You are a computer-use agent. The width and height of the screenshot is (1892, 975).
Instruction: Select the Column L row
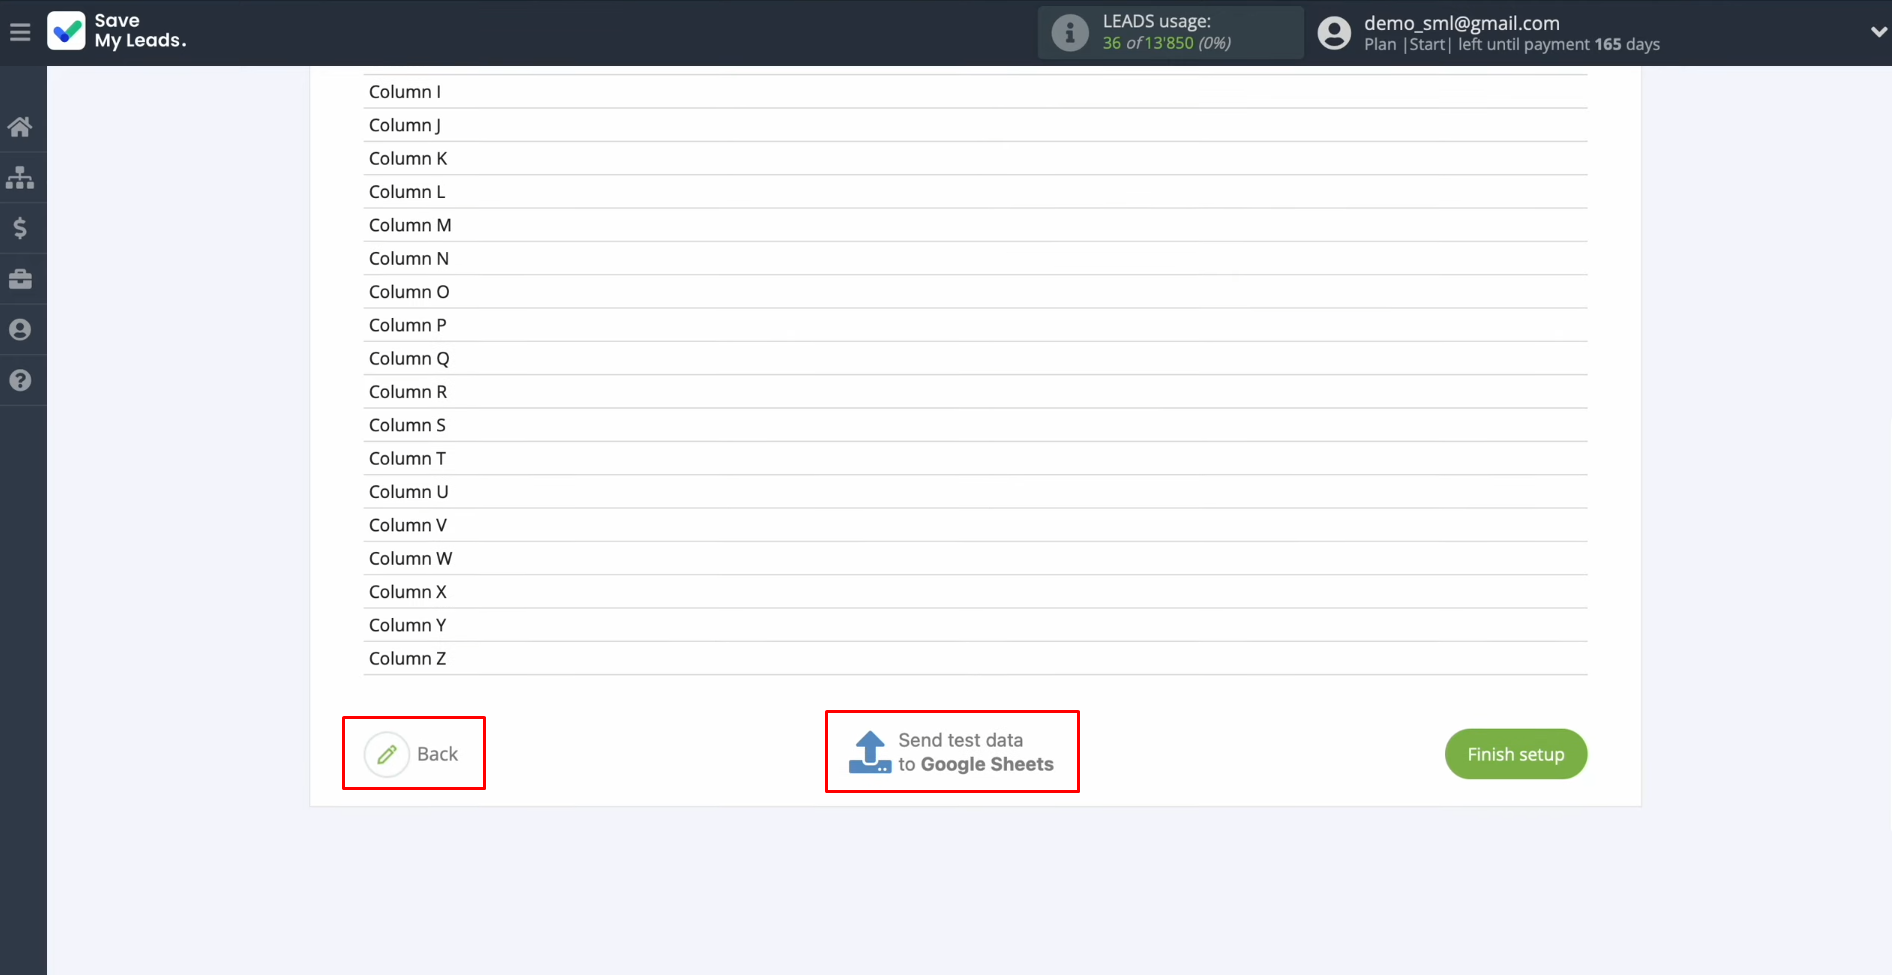tap(976, 192)
